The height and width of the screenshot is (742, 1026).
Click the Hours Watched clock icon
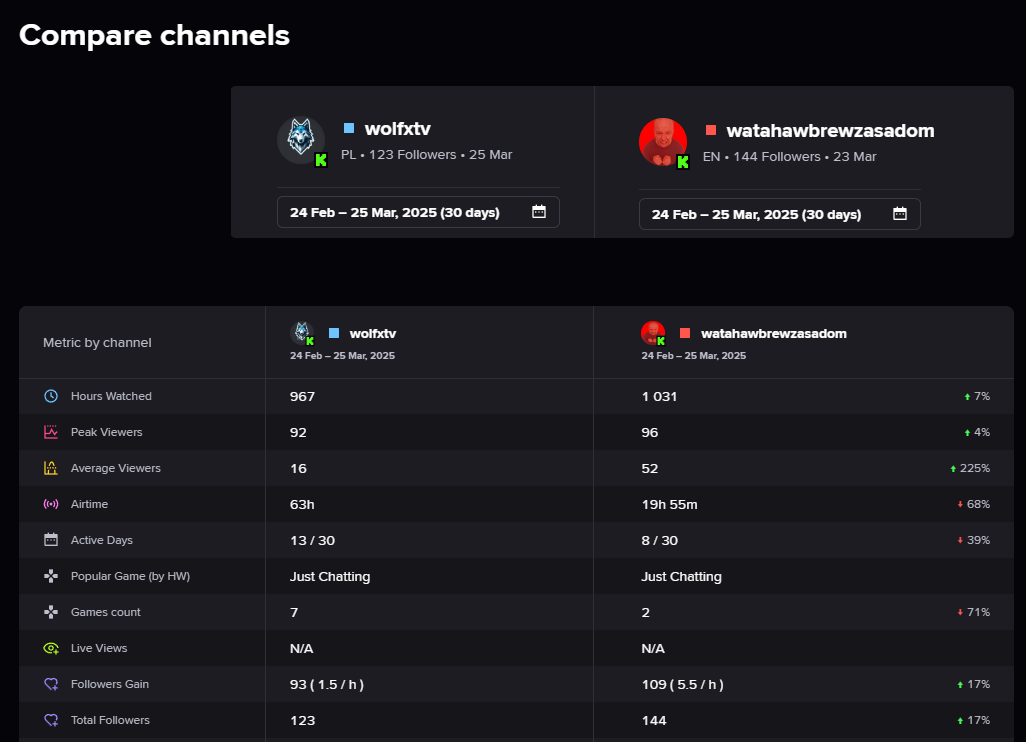[x=51, y=396]
